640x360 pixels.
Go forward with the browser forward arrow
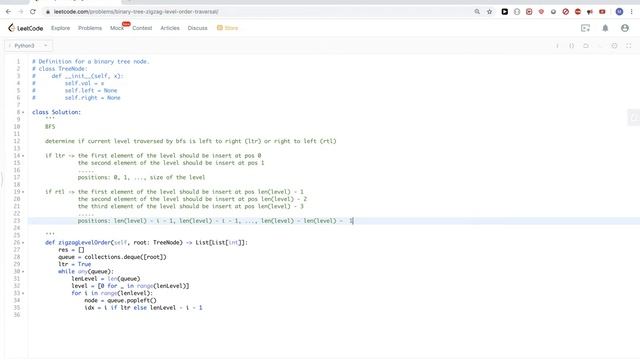coord(21,12)
